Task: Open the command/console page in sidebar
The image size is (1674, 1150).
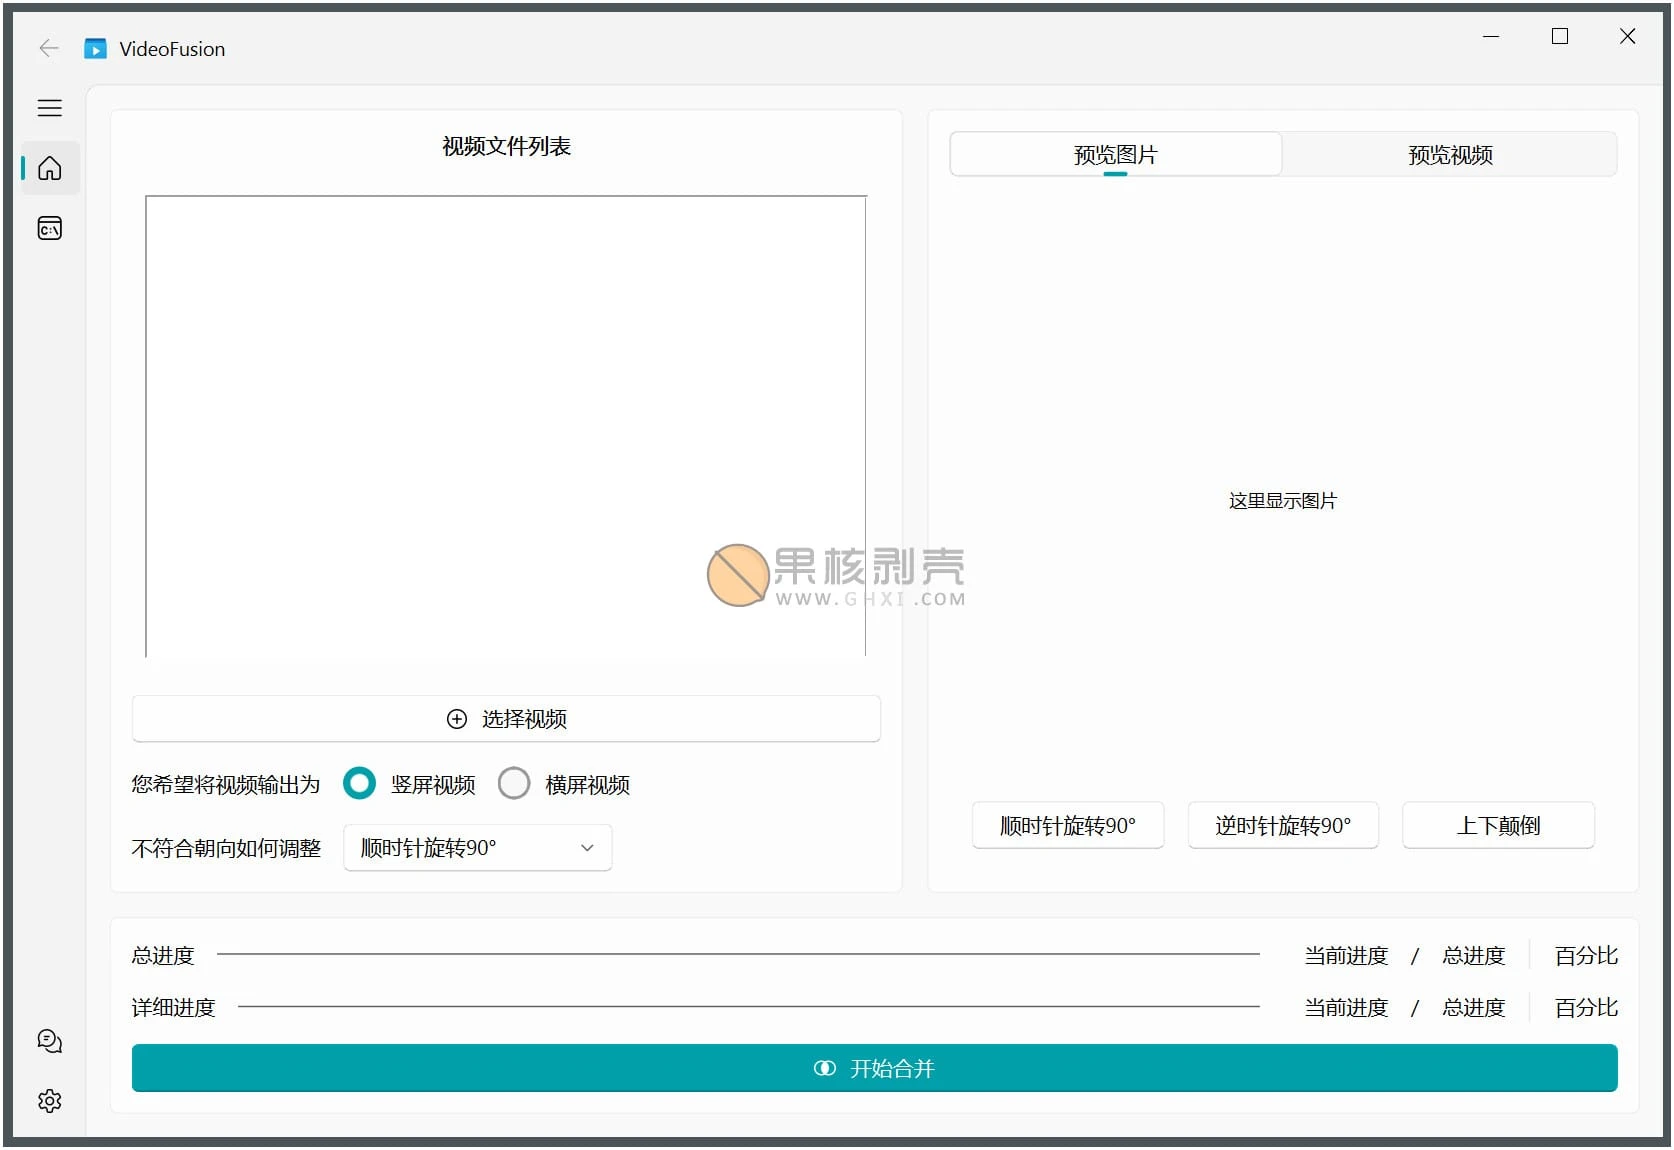Action: pyautogui.click(x=49, y=228)
